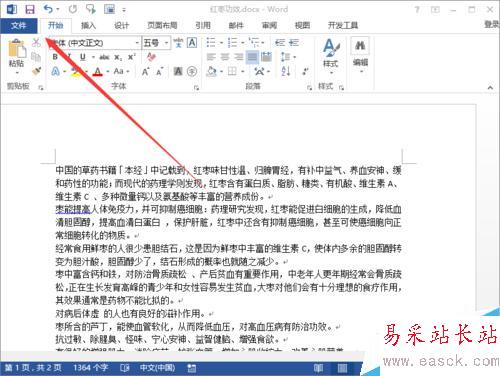This screenshot has height=376, width=500.
Task: Click the Copy icon in clipboard group
Action: 36,57
